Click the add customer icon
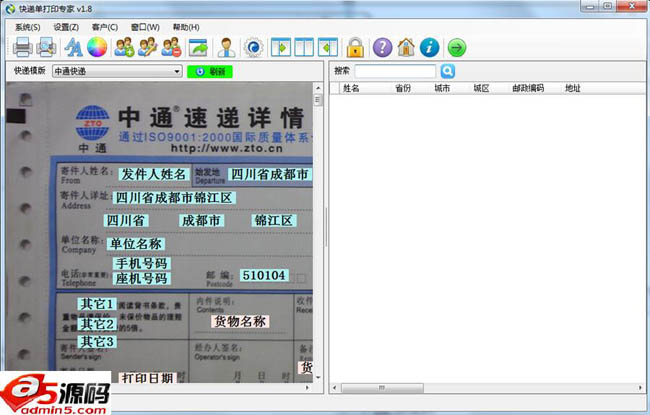 tap(124, 47)
